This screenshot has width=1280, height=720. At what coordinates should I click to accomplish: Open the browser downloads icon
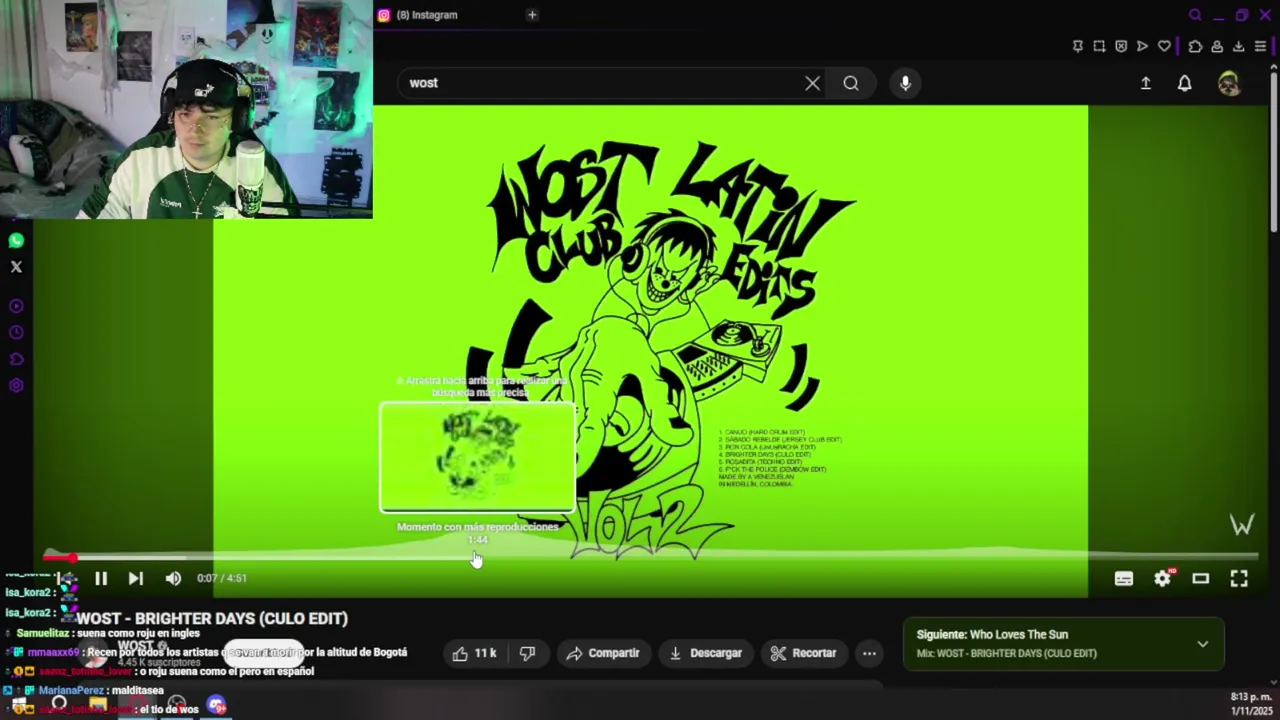[x=1238, y=46]
